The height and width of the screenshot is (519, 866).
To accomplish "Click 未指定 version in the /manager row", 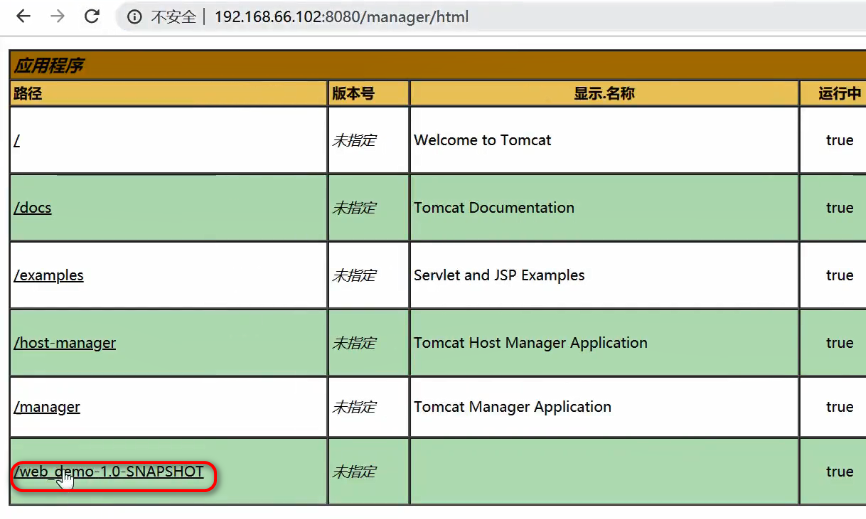I will 354,407.
